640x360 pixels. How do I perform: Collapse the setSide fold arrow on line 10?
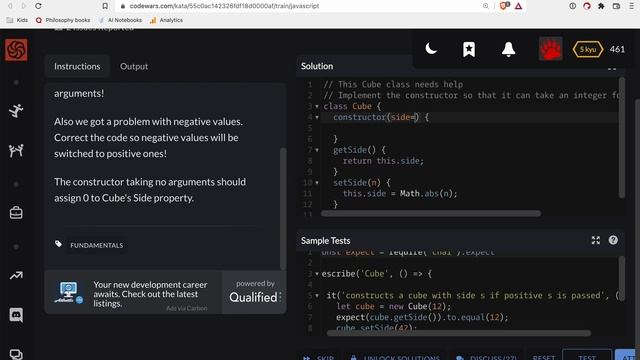pos(317,182)
